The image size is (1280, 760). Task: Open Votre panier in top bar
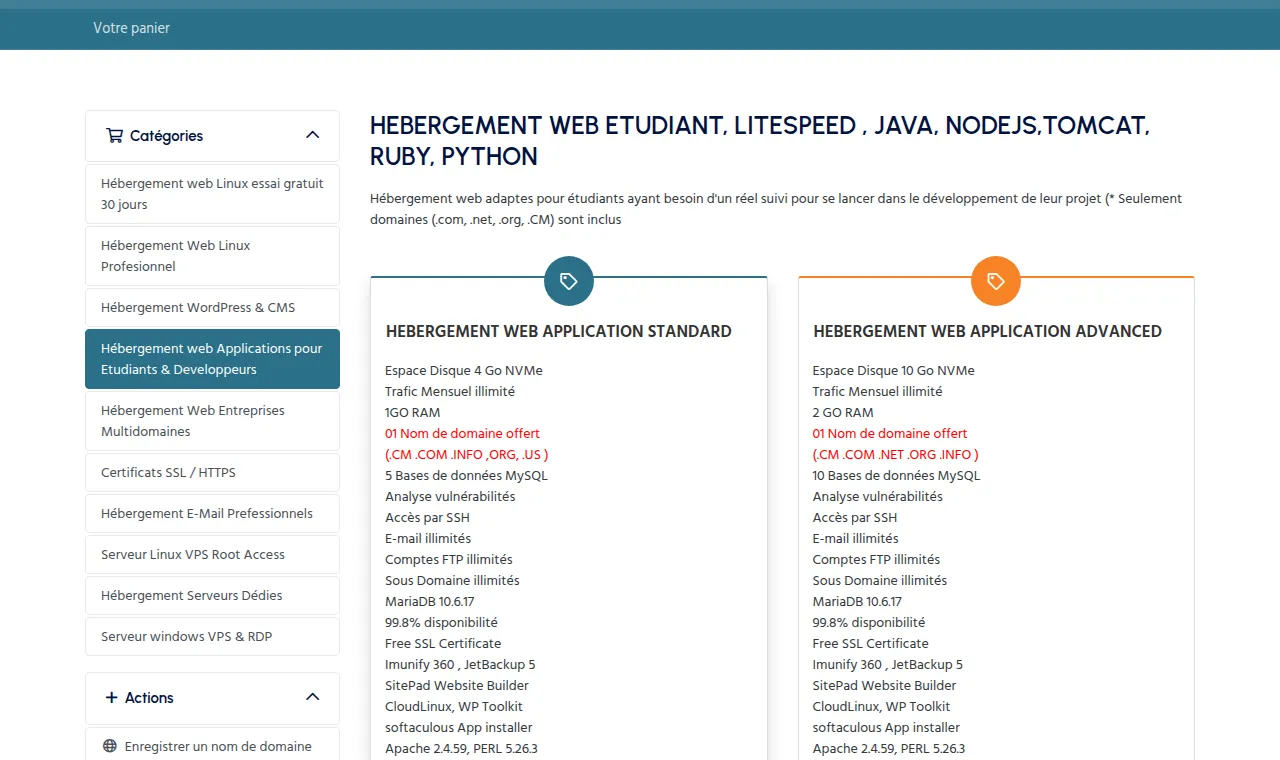[132, 28]
